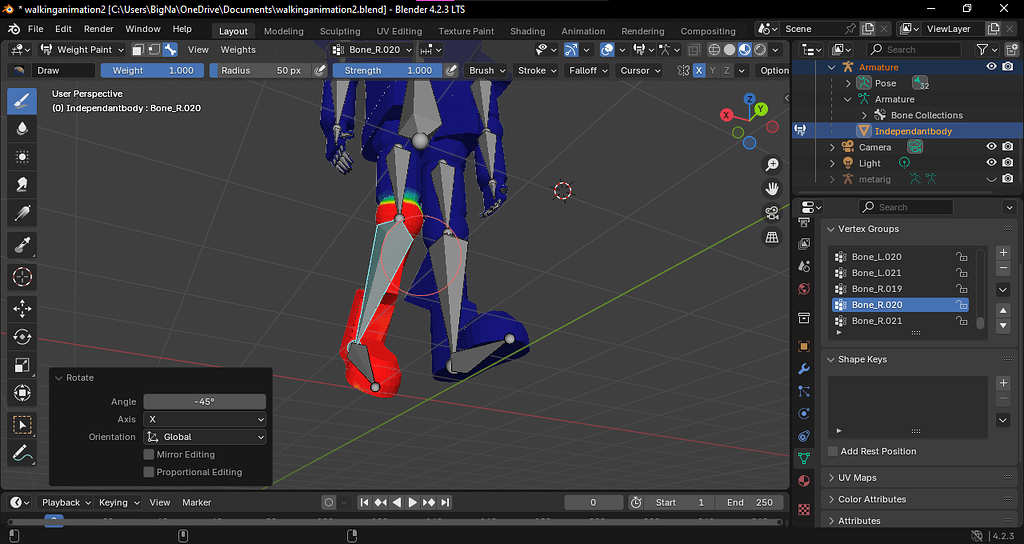Check the Add Rest Position option

coord(833,451)
